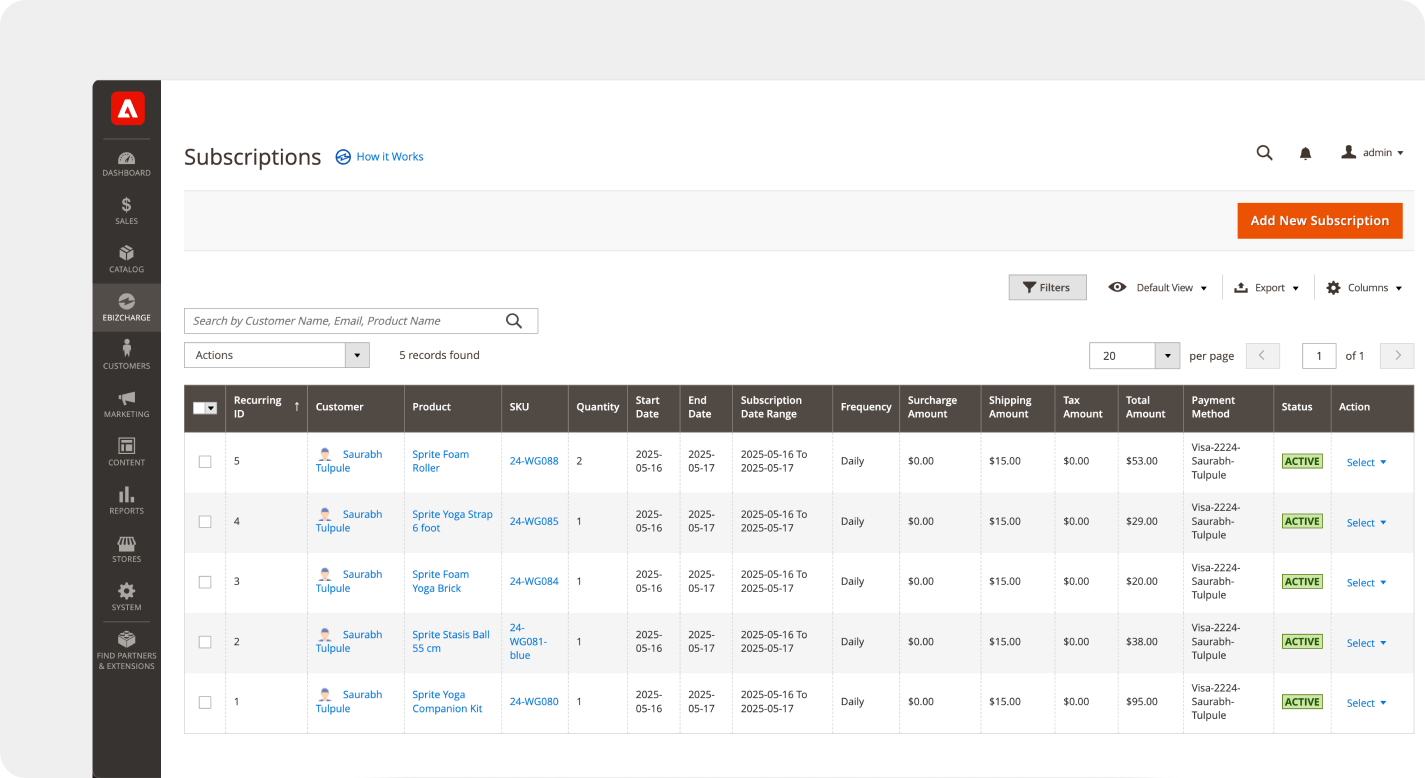Image resolution: width=1425 pixels, height=778 pixels.
Task: Click customer avatar icon in row 1
Action: [325, 694]
